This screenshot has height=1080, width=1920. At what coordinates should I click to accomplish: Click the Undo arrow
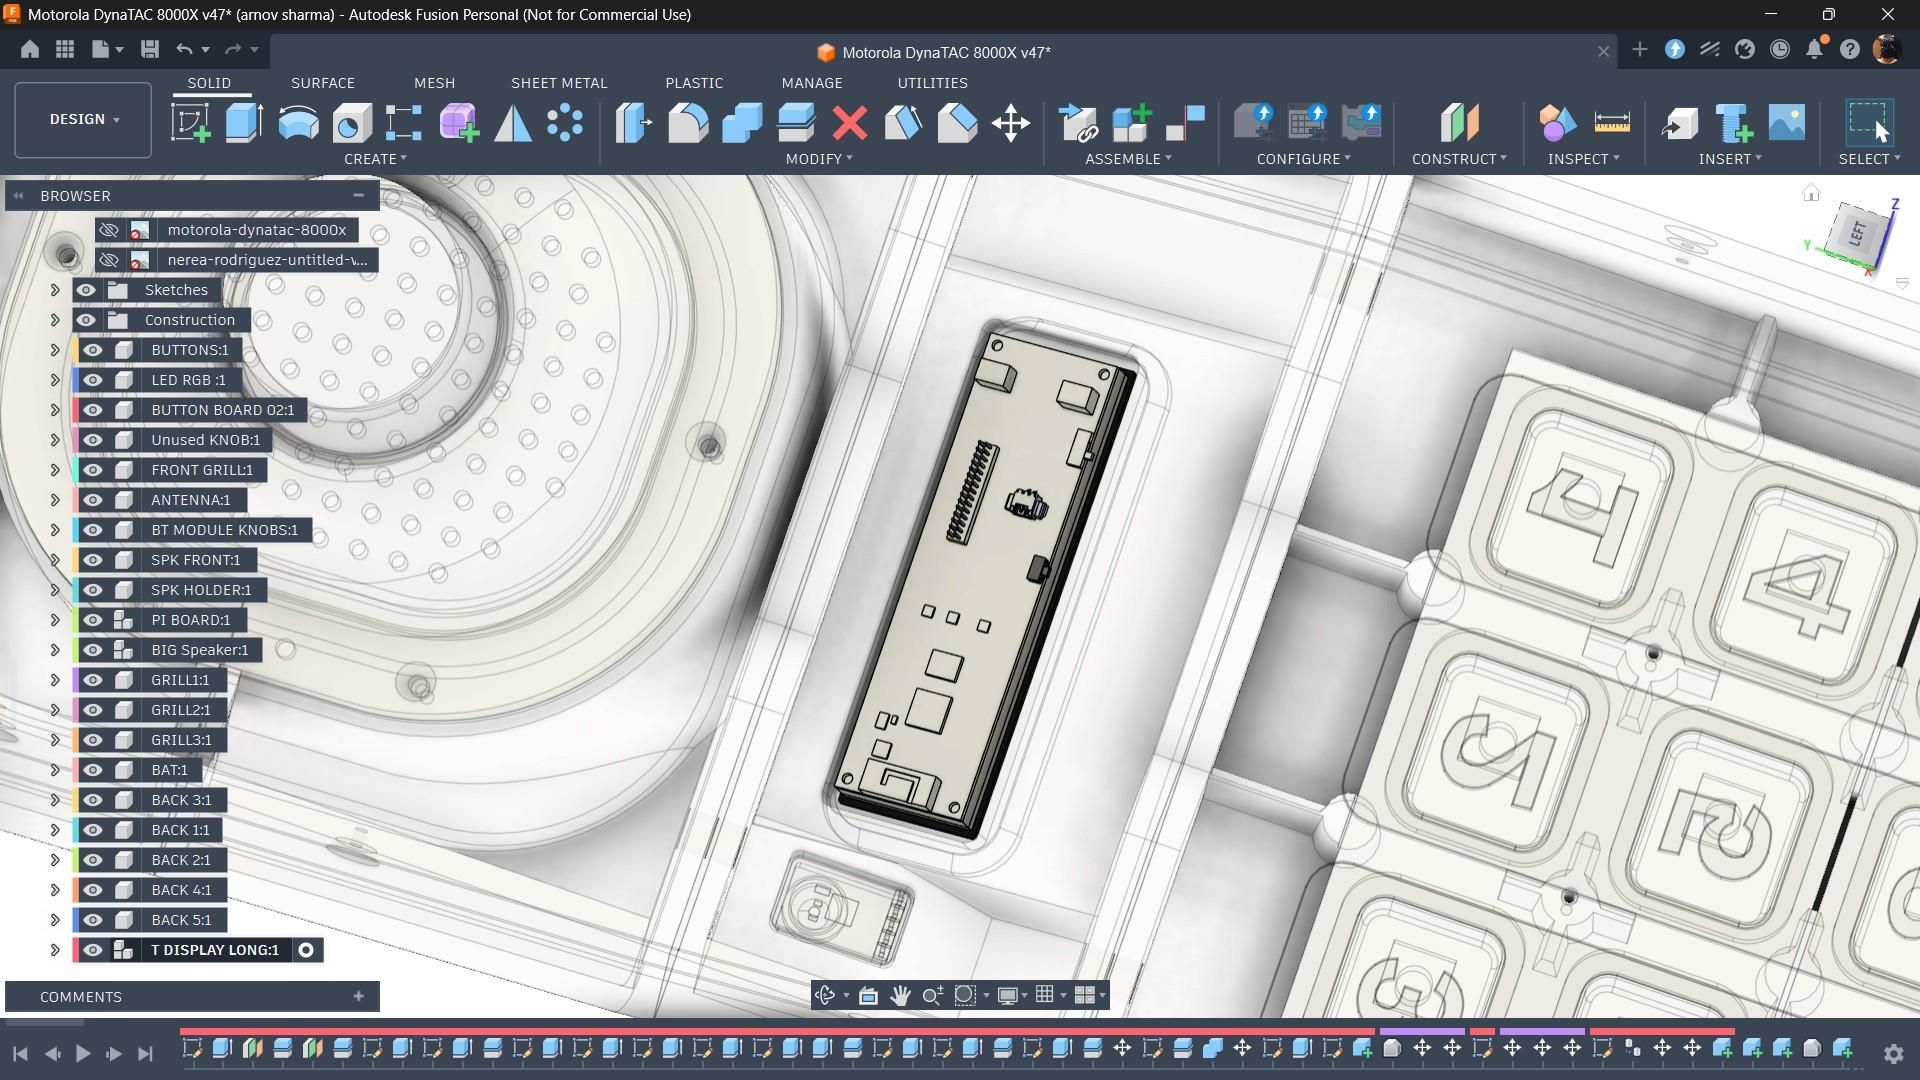184,49
